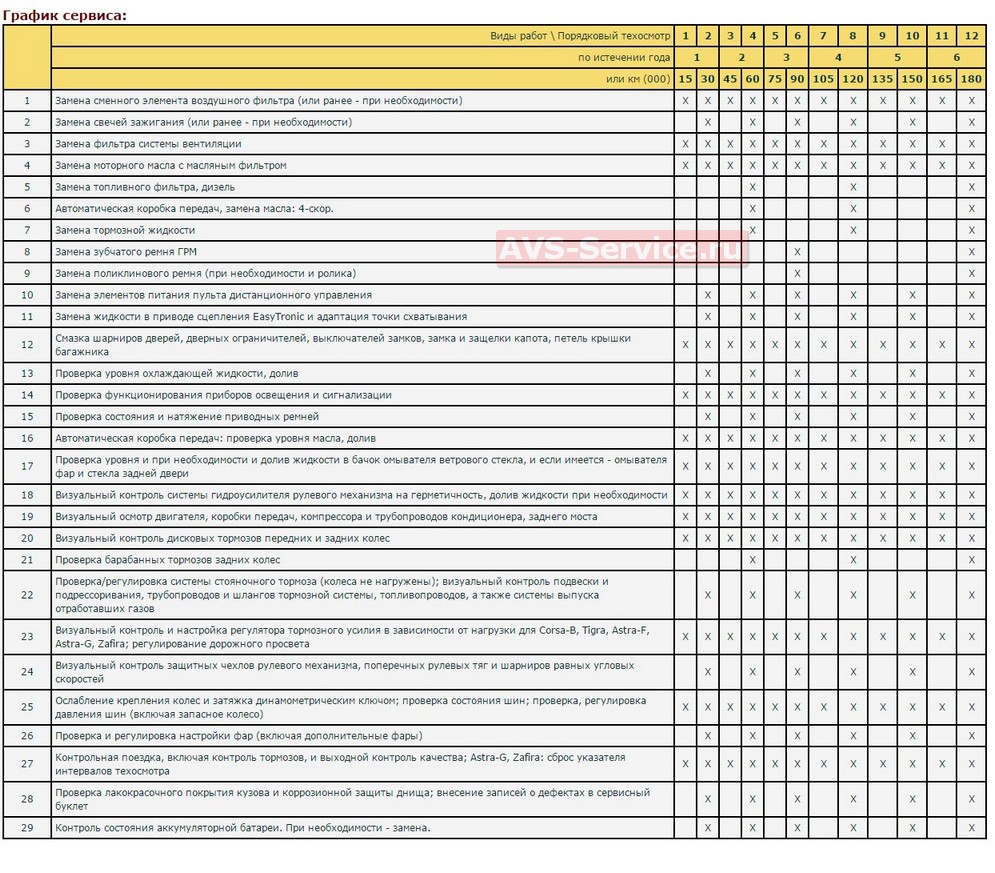Click year 3 cell in the header
Screen dimensions: 995x873
click(x=786, y=58)
